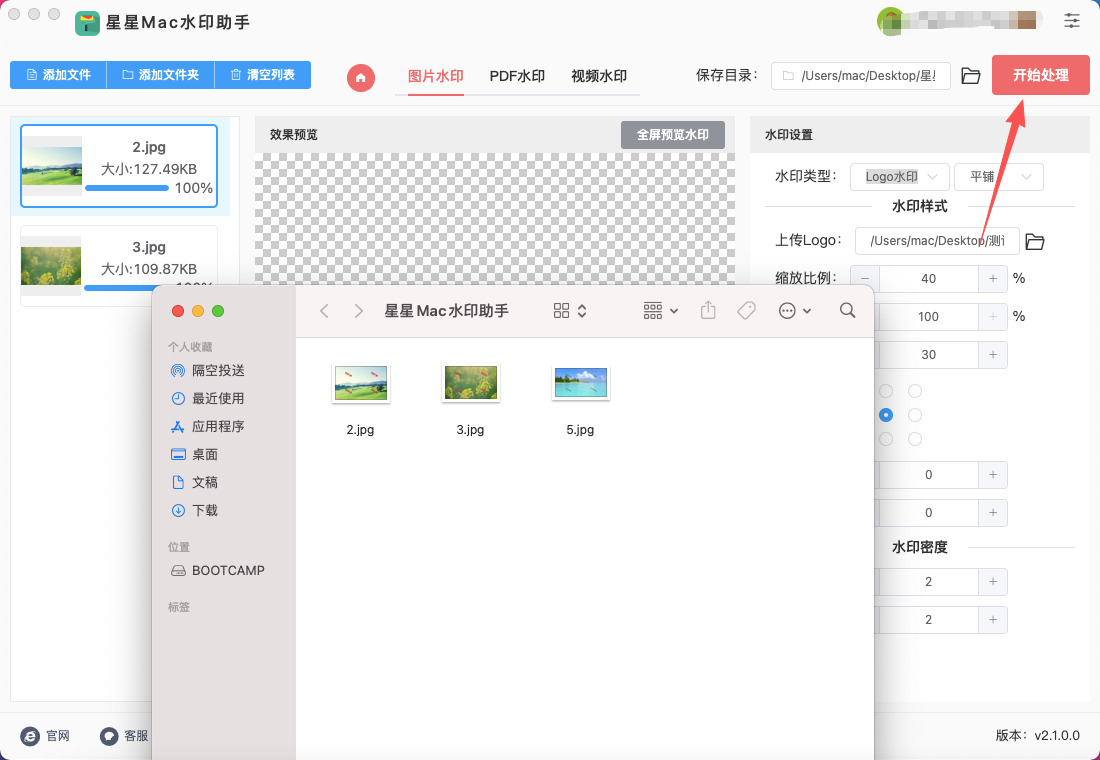1100x760 pixels.
Task: Open the Logo水印 watermark type dropdown
Action: (900, 177)
